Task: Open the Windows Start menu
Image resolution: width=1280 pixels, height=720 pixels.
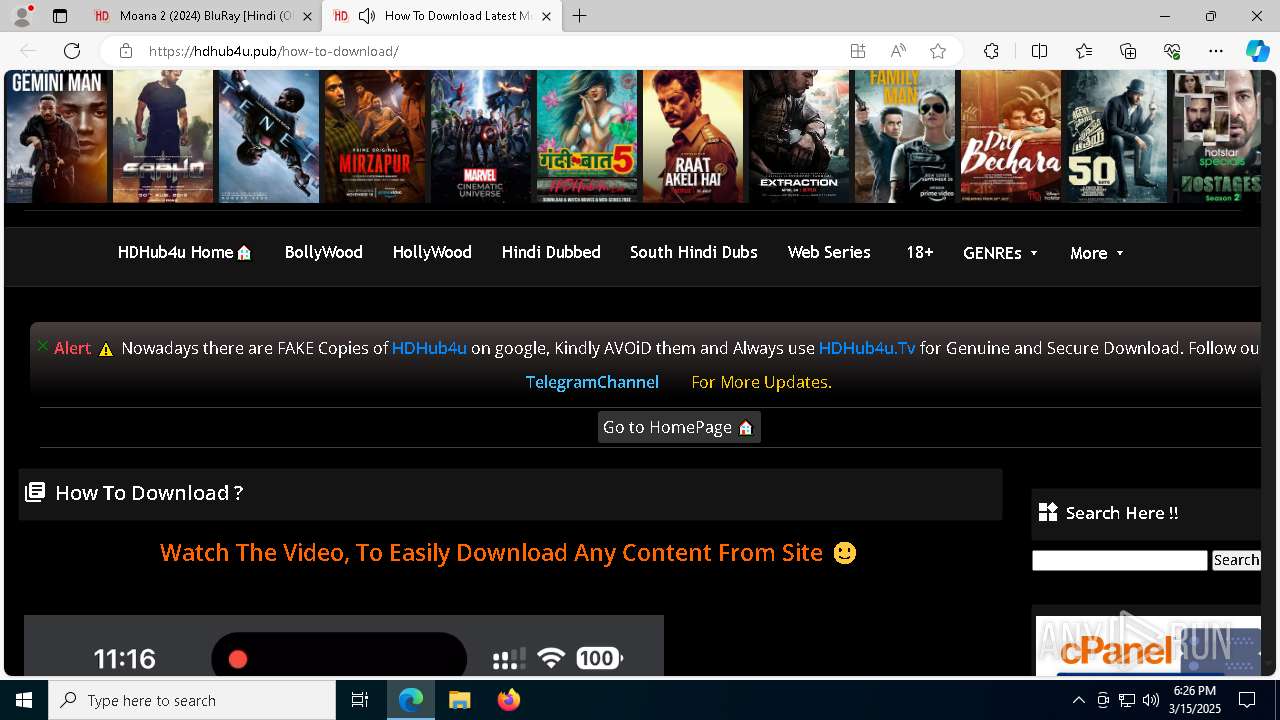Action: [x=24, y=700]
